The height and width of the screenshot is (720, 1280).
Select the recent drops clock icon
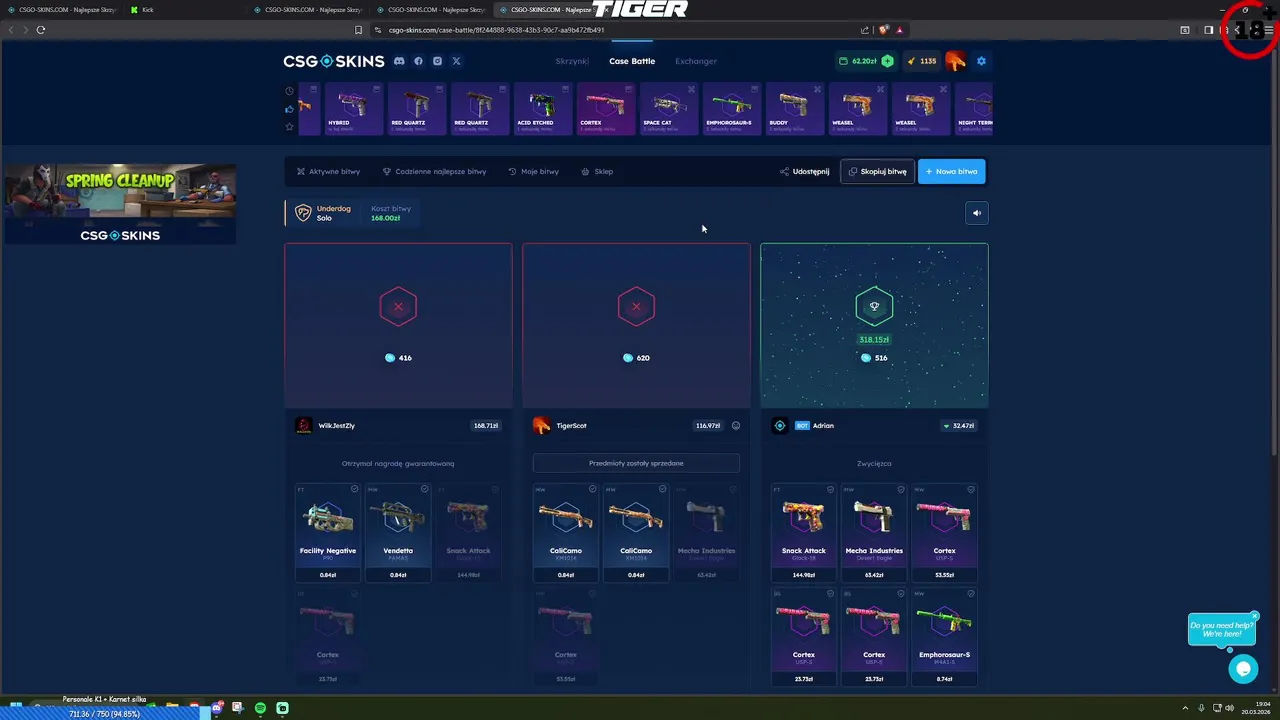tap(290, 91)
